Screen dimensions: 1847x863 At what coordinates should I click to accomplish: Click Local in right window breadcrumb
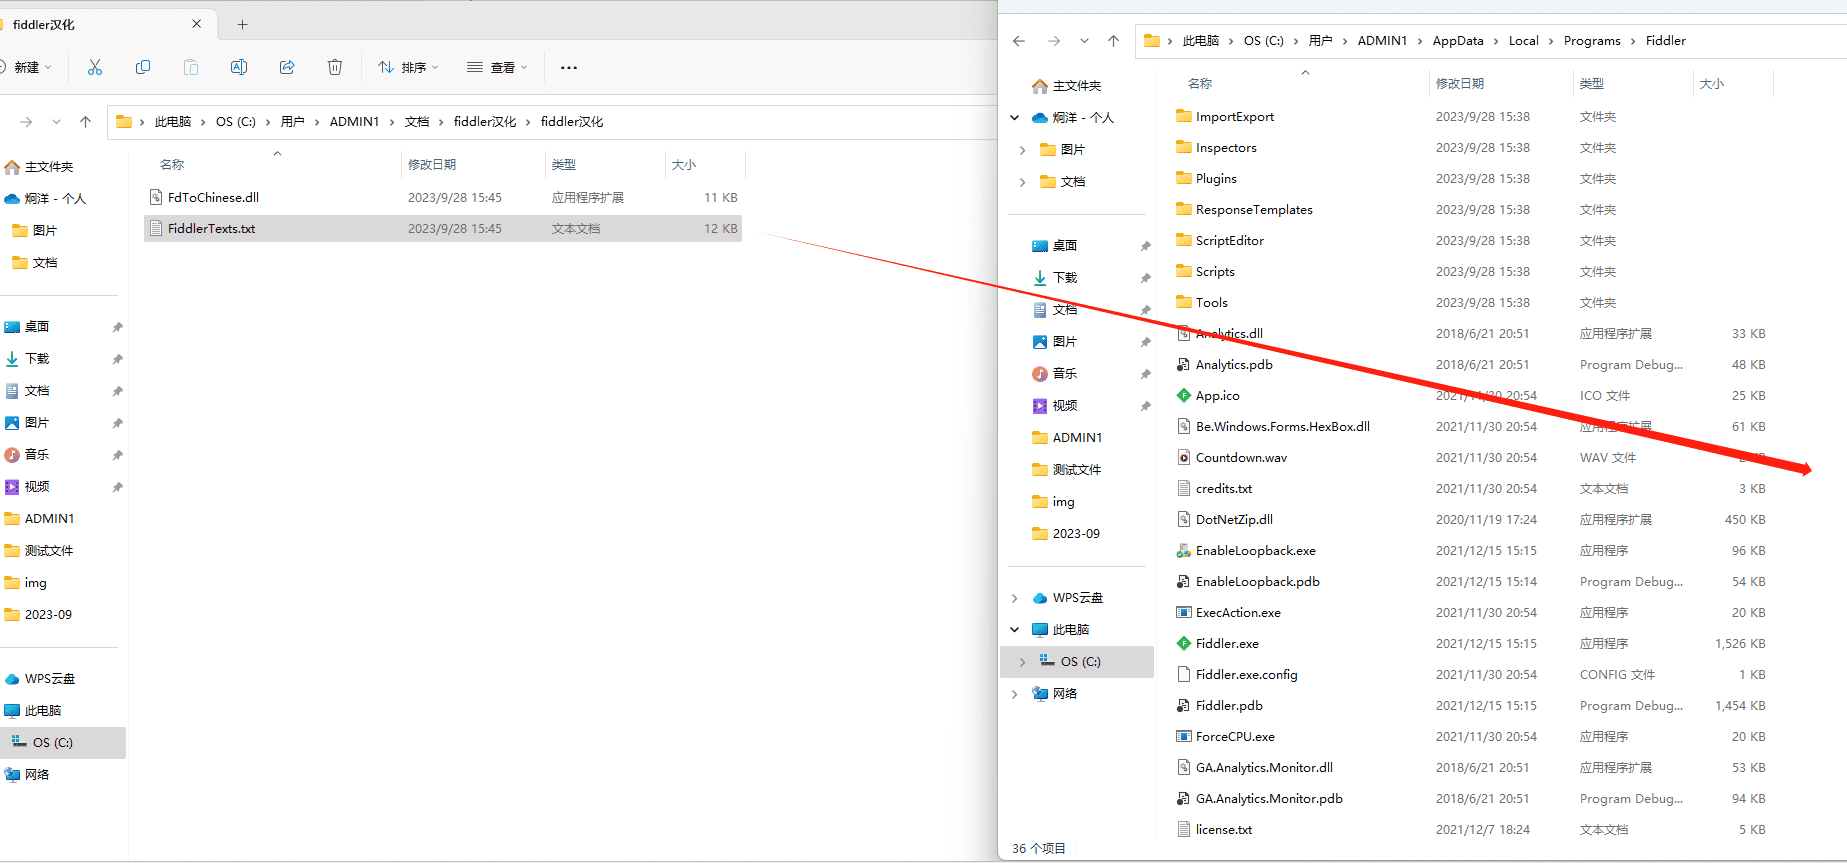1524,41
